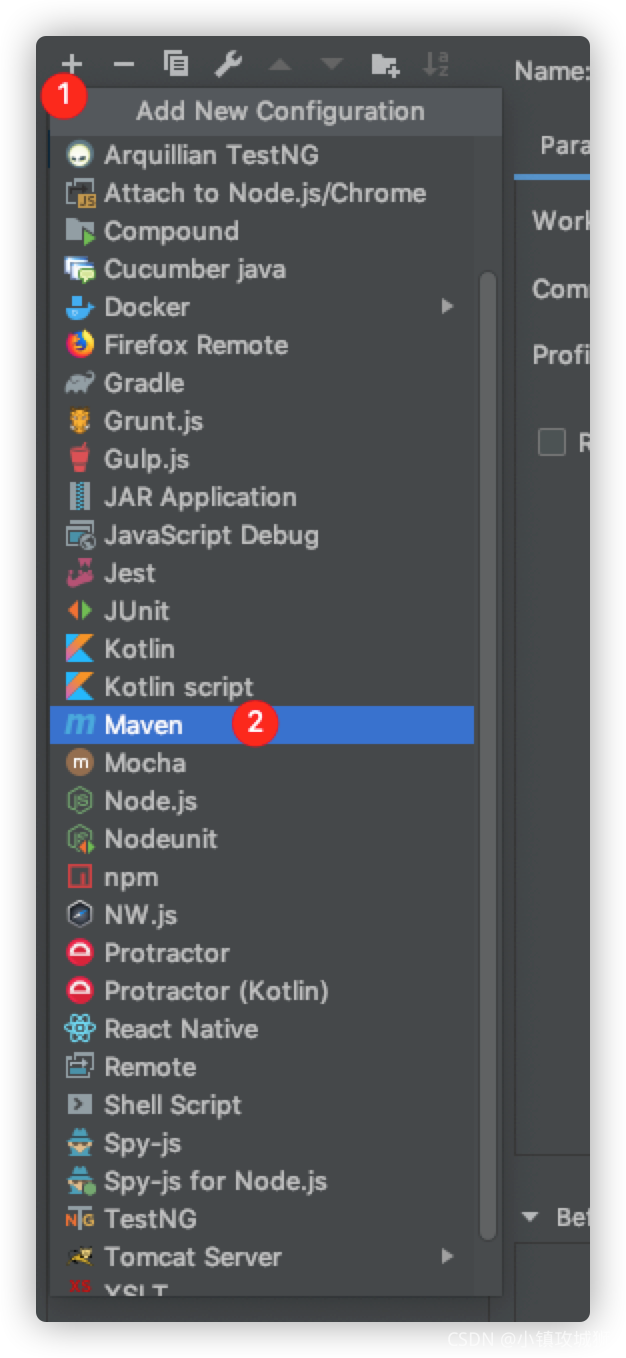Click the npm icon
Viewport: 626px width, 1358px height.
pyautogui.click(x=80, y=877)
